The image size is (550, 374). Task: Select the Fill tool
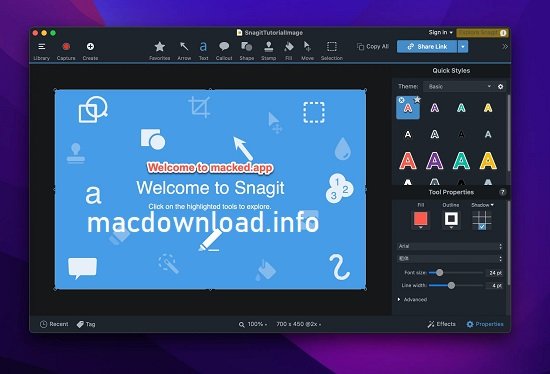tap(289, 51)
